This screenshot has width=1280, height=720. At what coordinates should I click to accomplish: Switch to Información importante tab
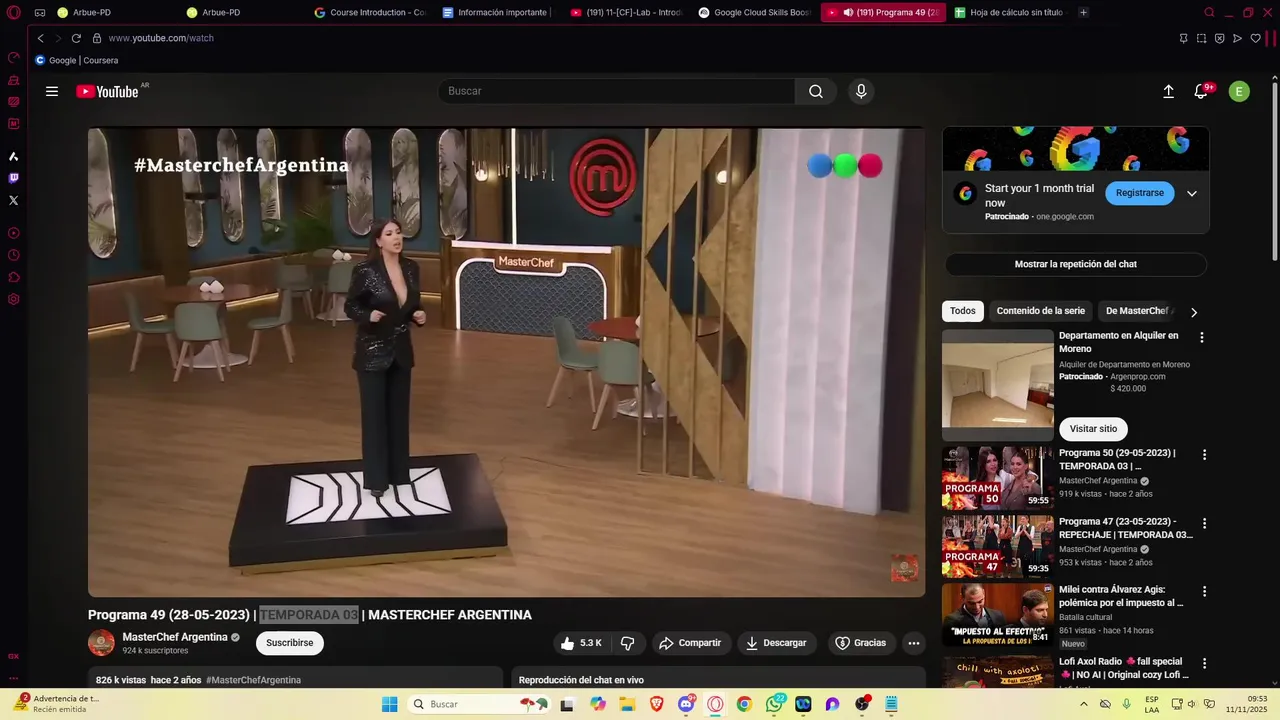pyautogui.click(x=497, y=13)
